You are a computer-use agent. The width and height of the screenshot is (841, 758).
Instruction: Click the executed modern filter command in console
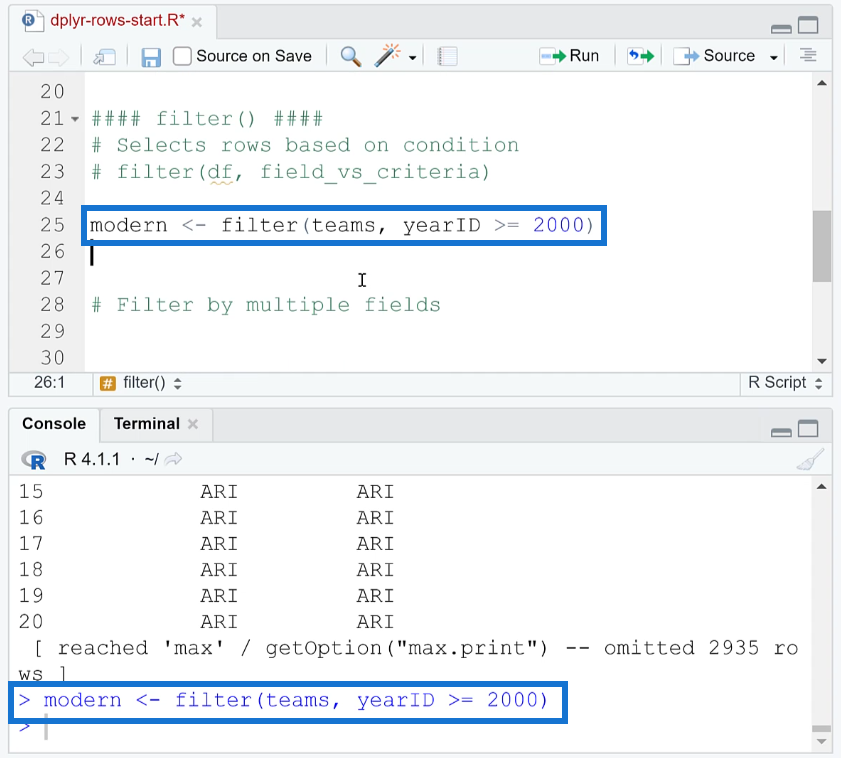[283, 701]
